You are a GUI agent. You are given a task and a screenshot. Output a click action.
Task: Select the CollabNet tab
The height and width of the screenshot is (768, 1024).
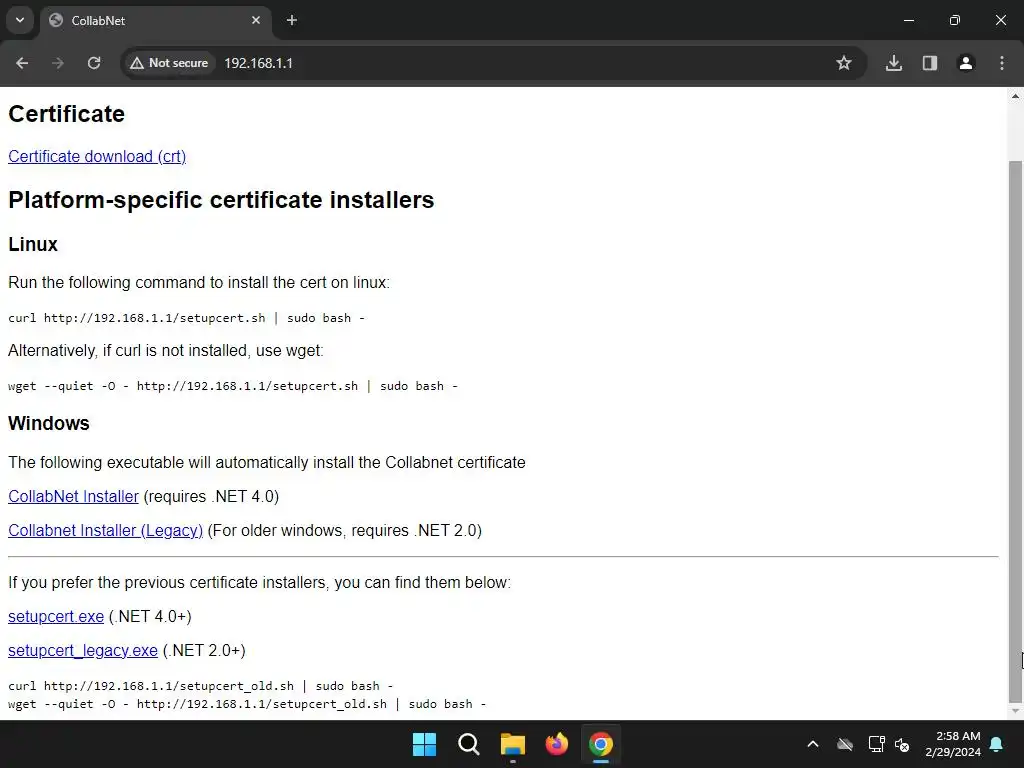coord(156,21)
